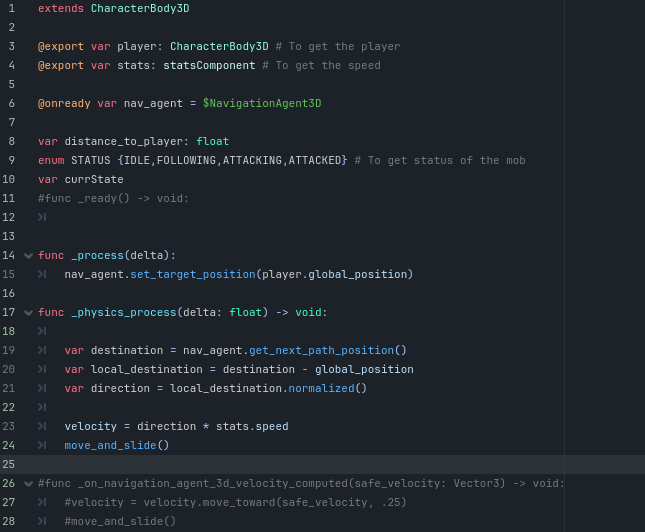Click line number 25 in gutter
This screenshot has height=532, width=645.
point(9,465)
